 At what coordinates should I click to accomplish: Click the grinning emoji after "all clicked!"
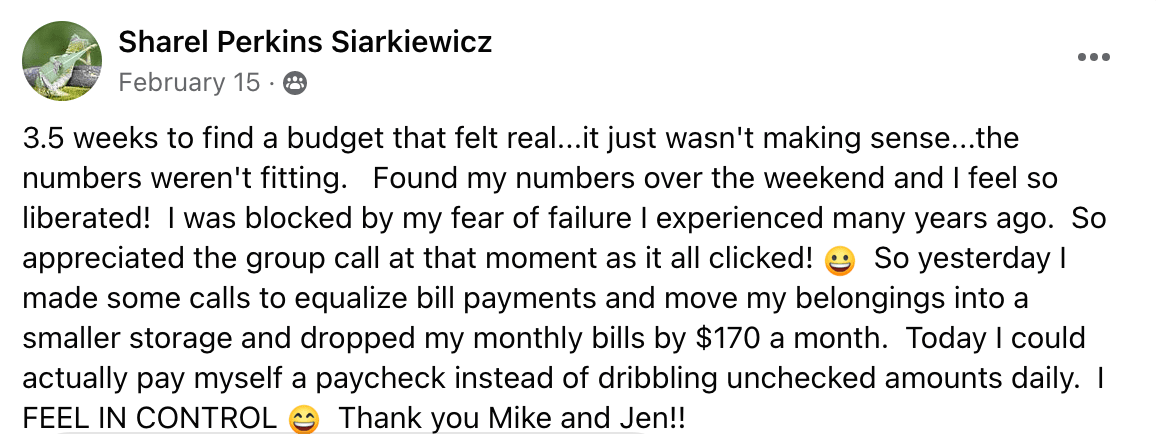click(x=840, y=261)
